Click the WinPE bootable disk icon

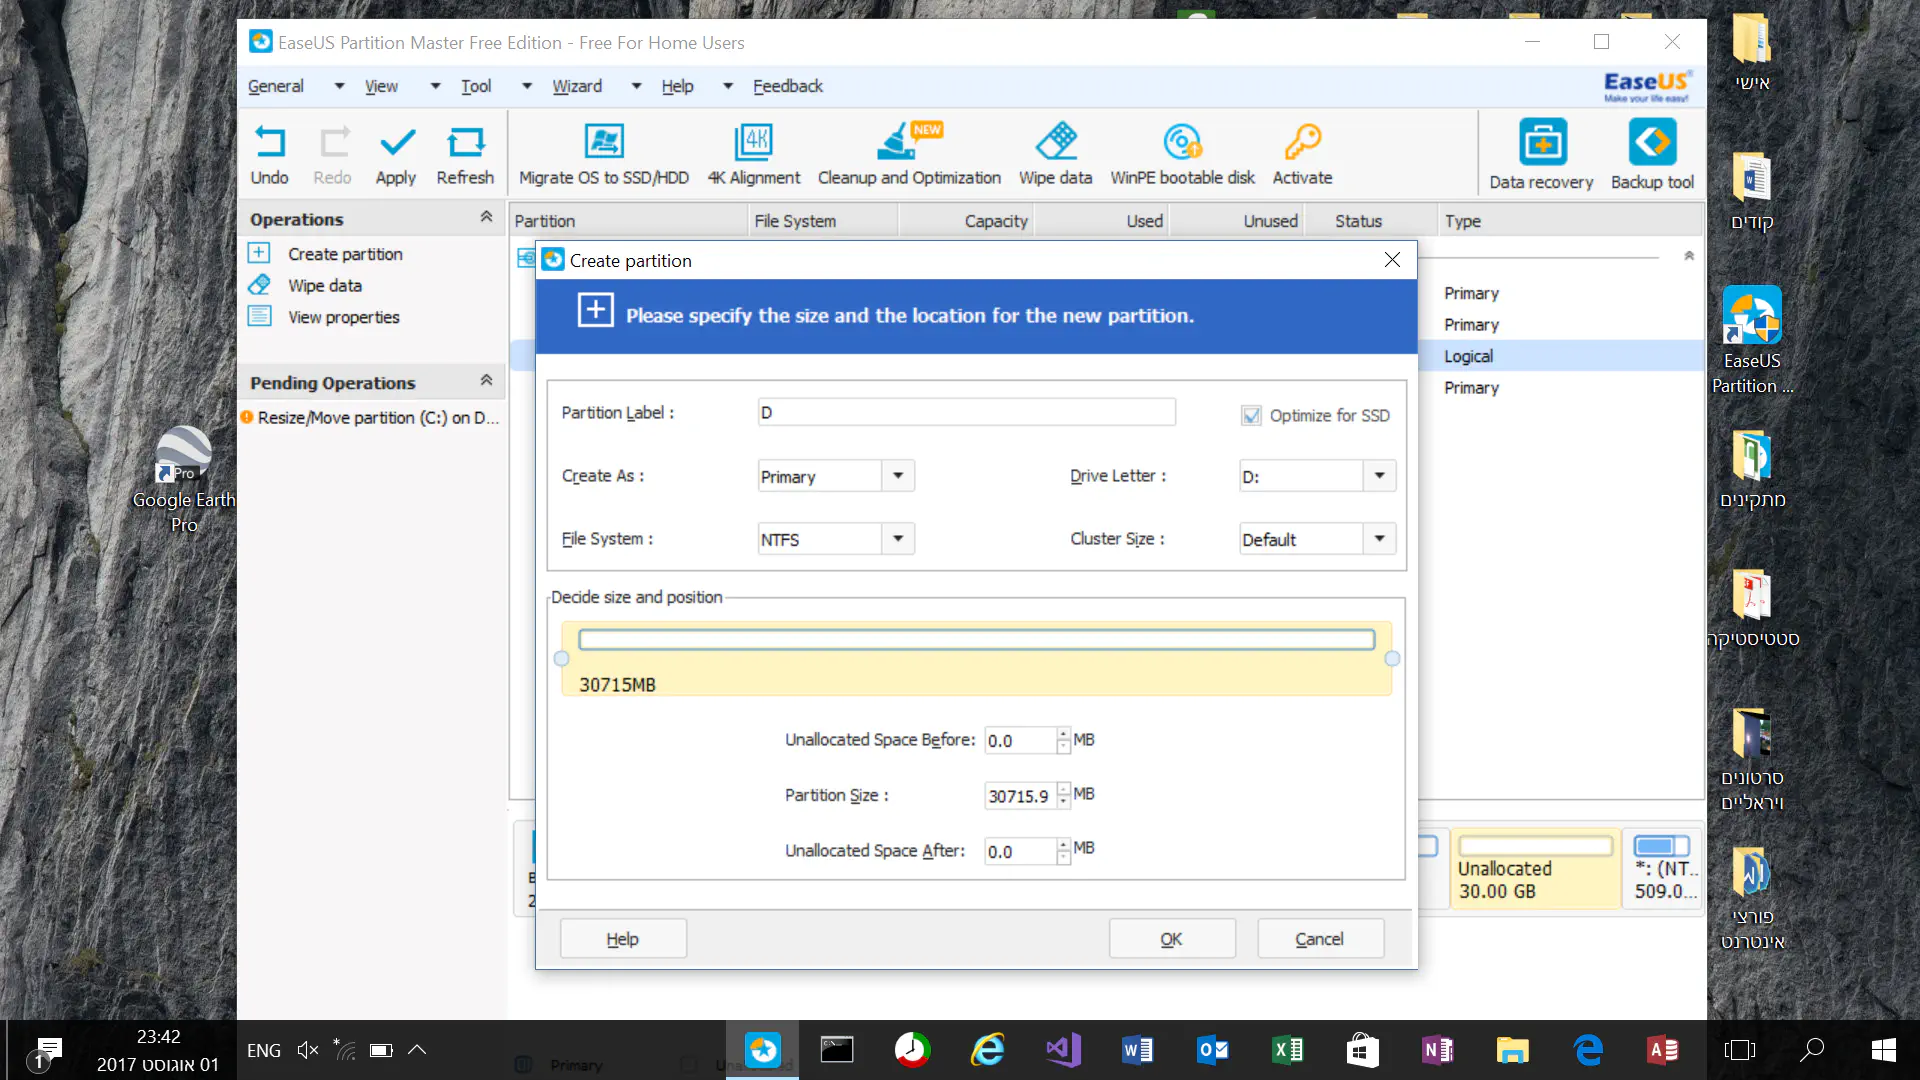1182,143
